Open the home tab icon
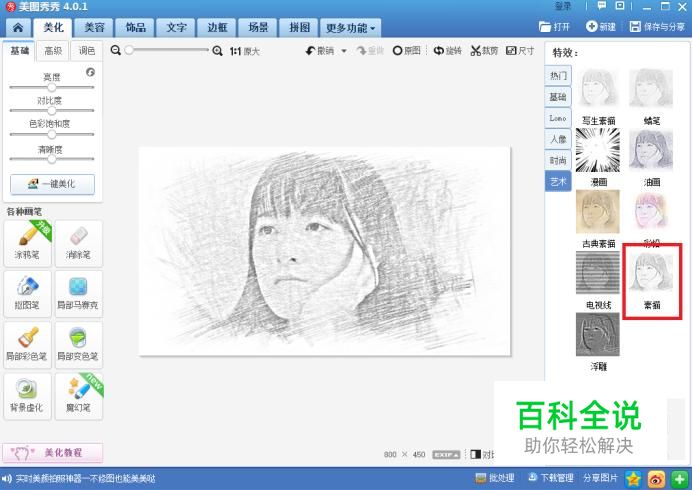This screenshot has width=692, height=490. pos(18,28)
